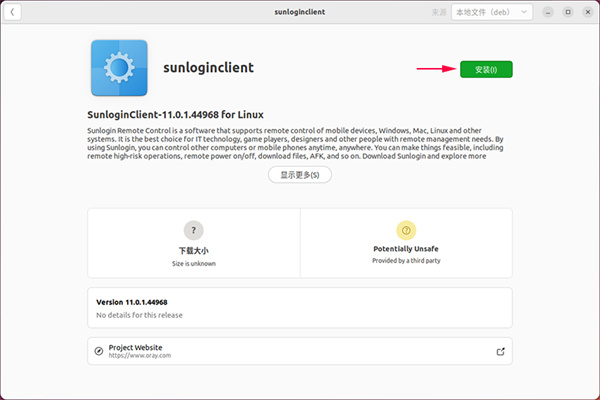This screenshot has width=600, height=400.
Task: Click the large sunloginclient app name
Action: pyautogui.click(x=209, y=67)
